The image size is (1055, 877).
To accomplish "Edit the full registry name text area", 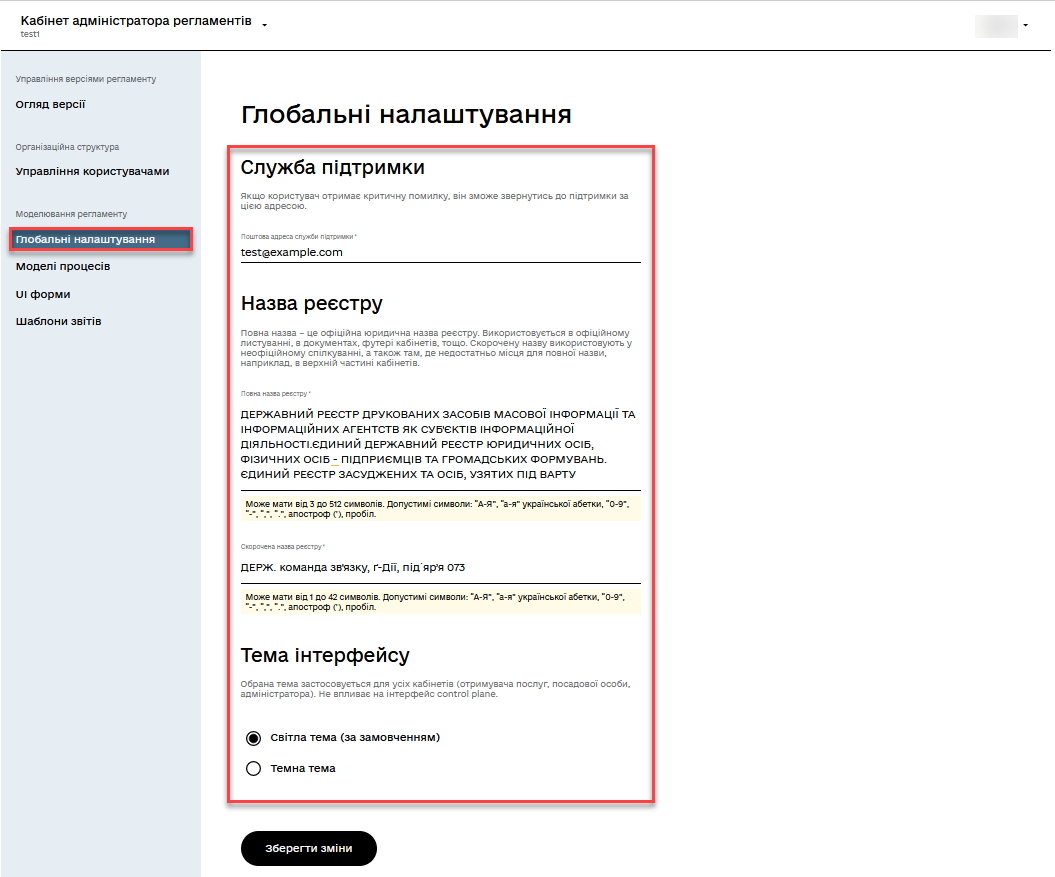I will coord(440,444).
